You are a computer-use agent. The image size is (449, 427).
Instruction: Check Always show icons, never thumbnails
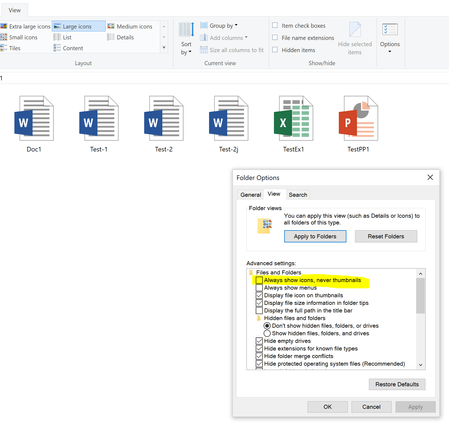coord(259,280)
